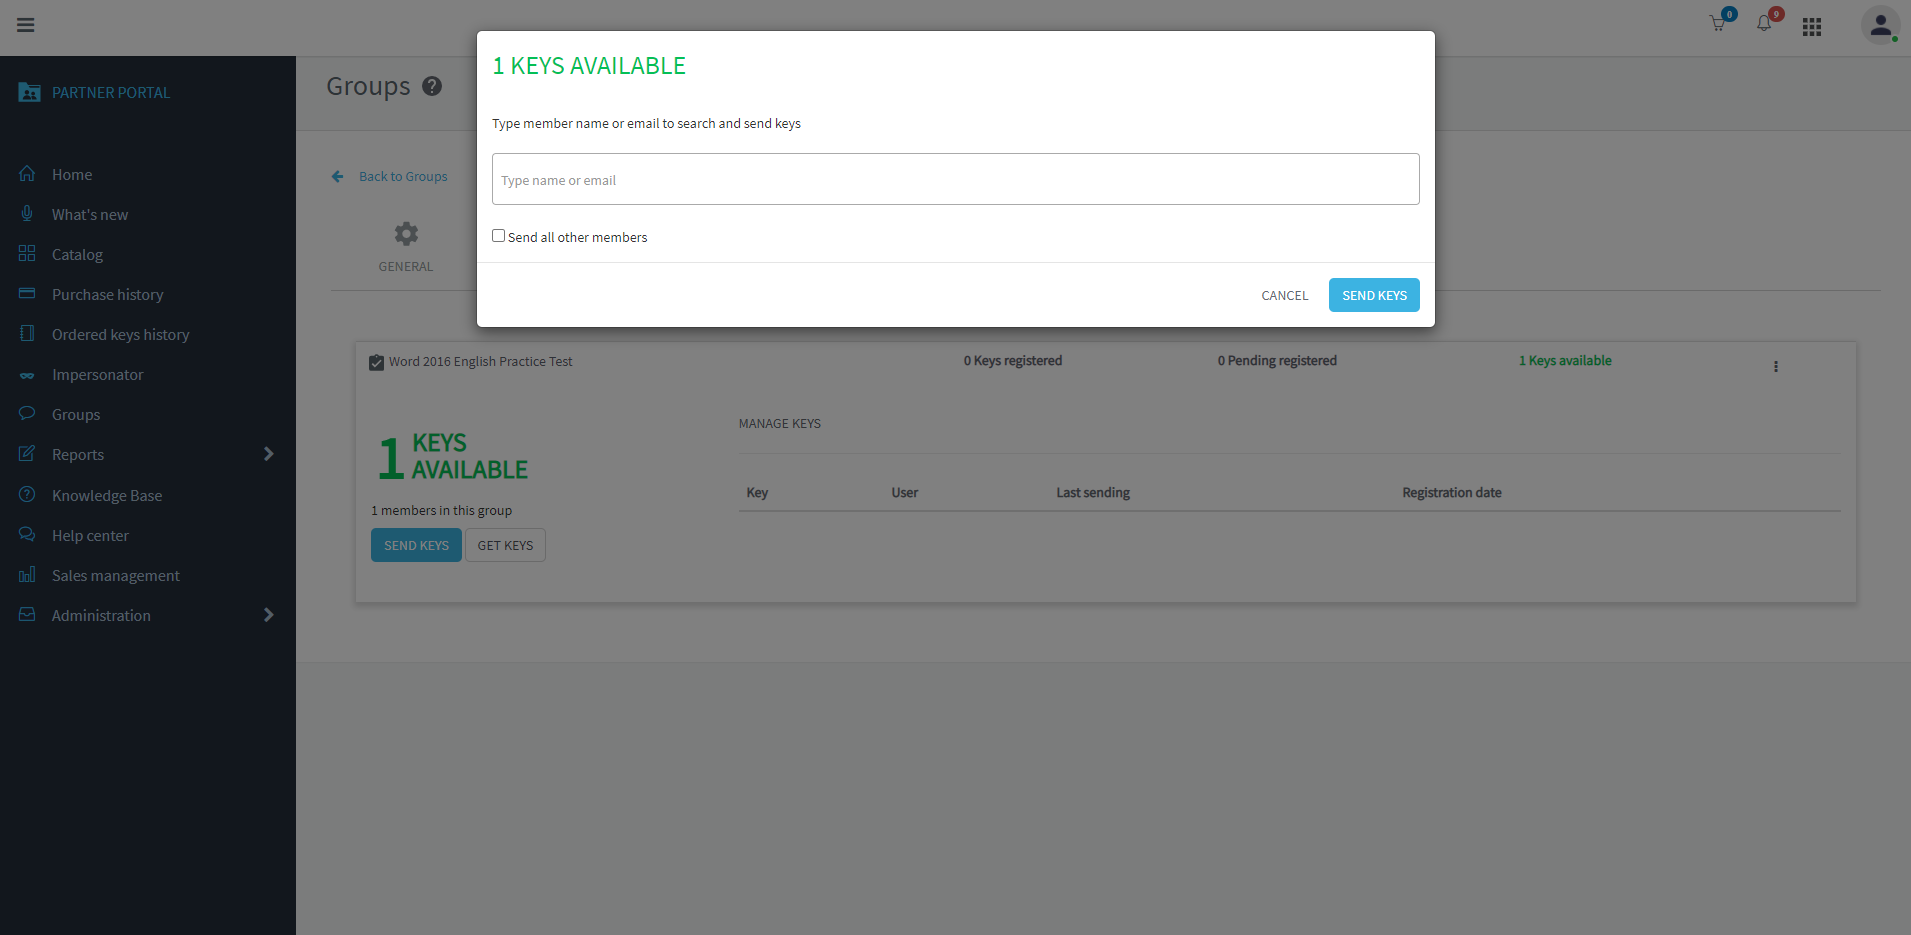The height and width of the screenshot is (935, 1911).
Task: Open the apps grid icon
Action: tap(1812, 27)
